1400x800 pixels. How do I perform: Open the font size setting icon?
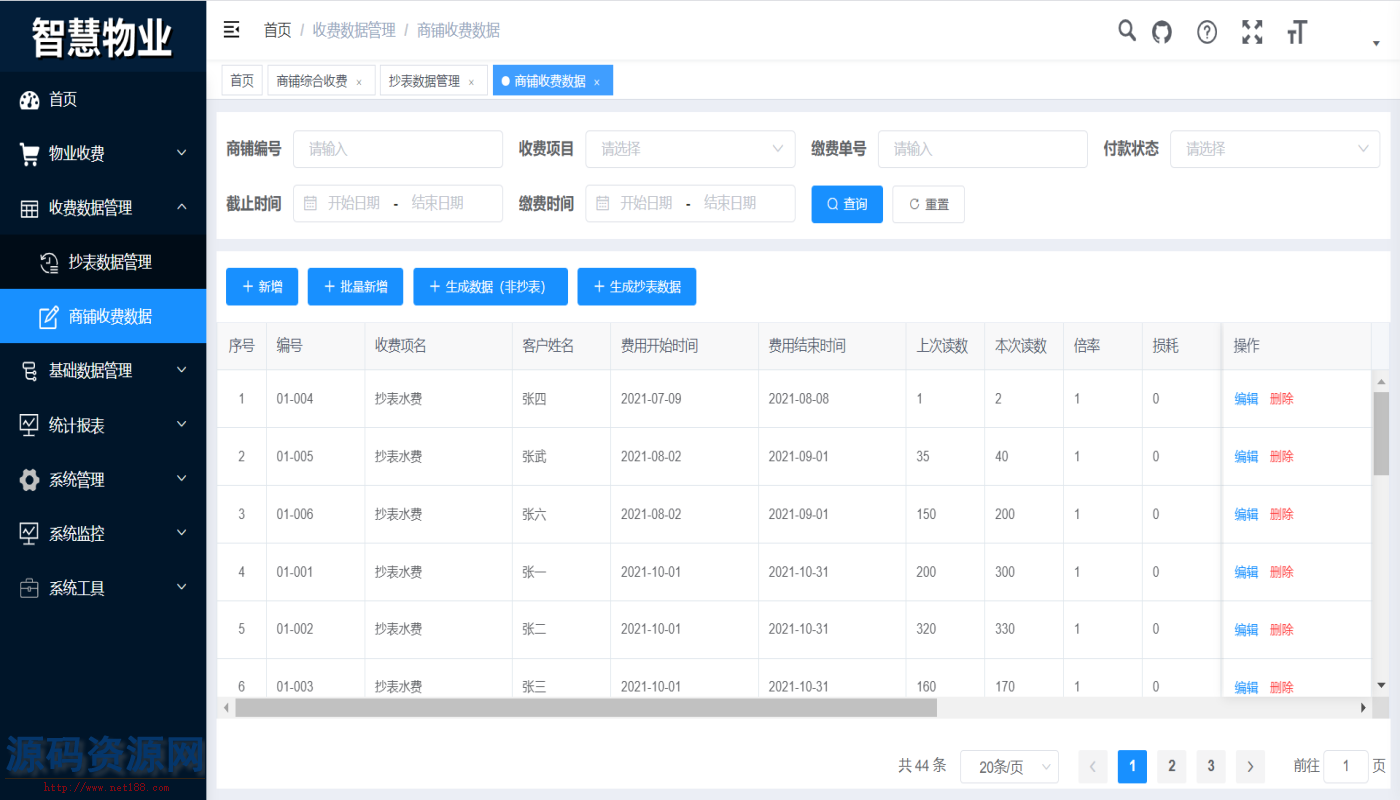click(x=1297, y=32)
